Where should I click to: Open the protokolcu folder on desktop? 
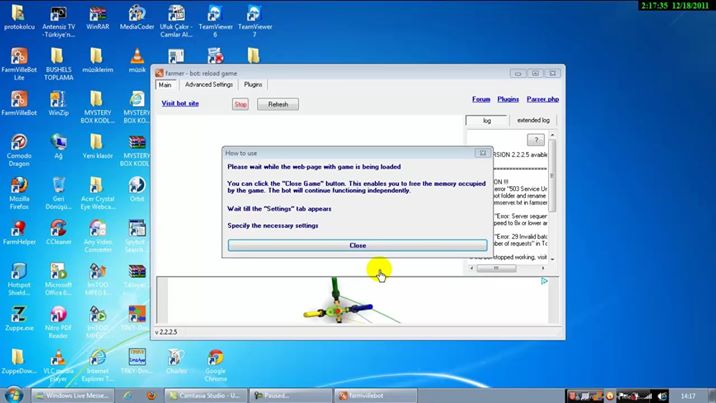click(19, 17)
